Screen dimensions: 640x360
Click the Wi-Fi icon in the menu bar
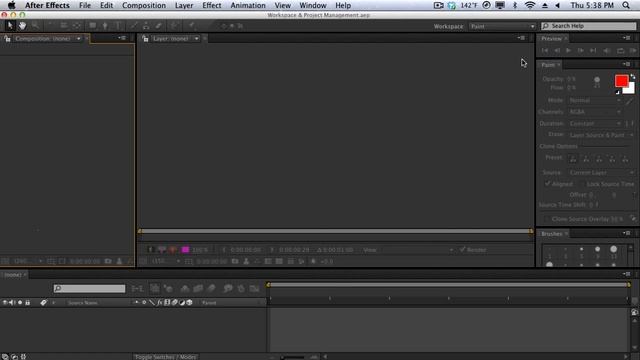click(529, 5)
